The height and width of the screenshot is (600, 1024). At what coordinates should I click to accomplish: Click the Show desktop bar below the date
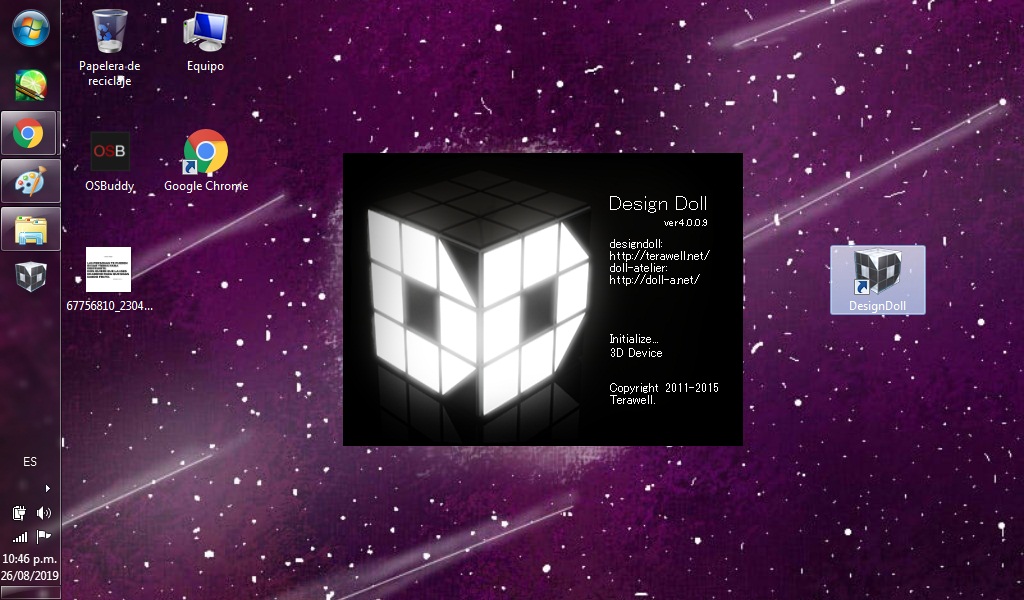[x=30, y=593]
